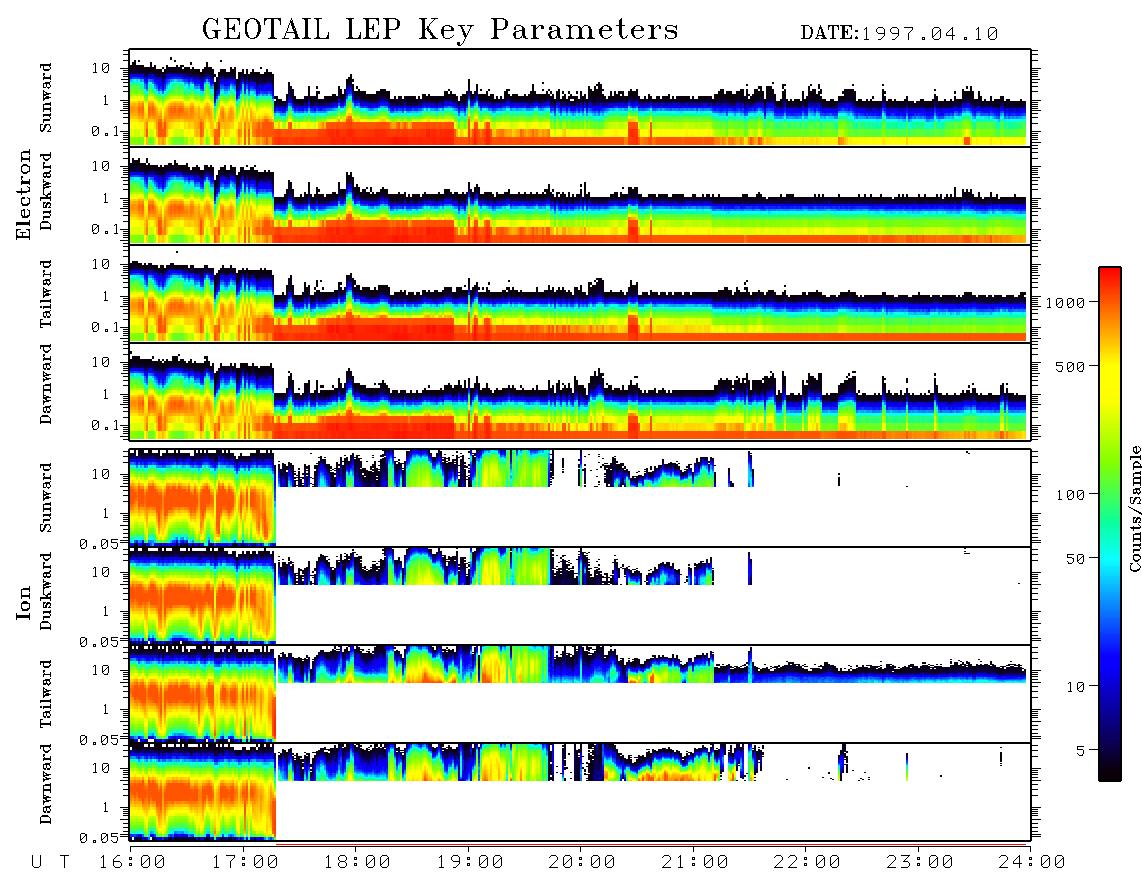Click the 0.05 tick on Ion Dawnward axis
This screenshot has height=880, width=1142.
coord(98,838)
